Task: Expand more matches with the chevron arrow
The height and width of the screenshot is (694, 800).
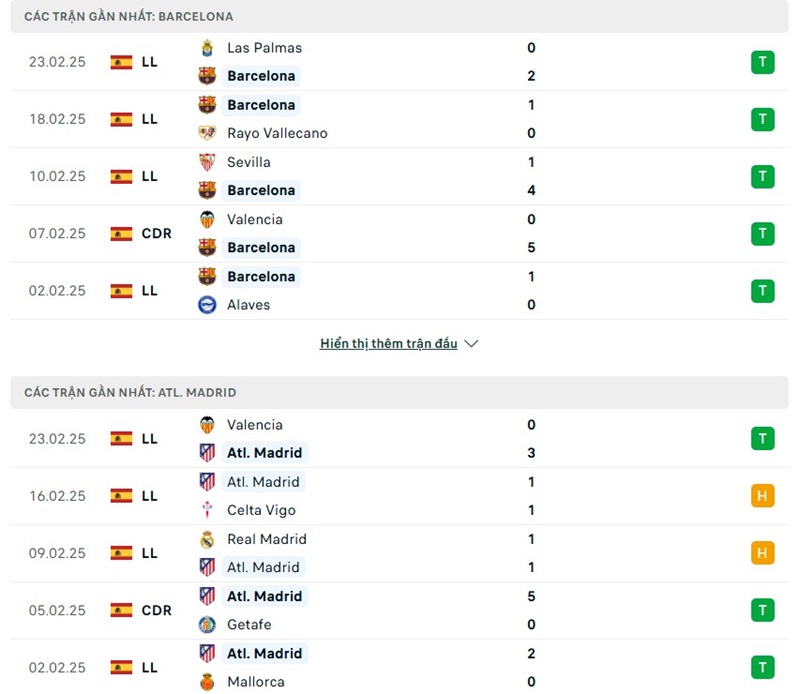Action: pos(472,344)
